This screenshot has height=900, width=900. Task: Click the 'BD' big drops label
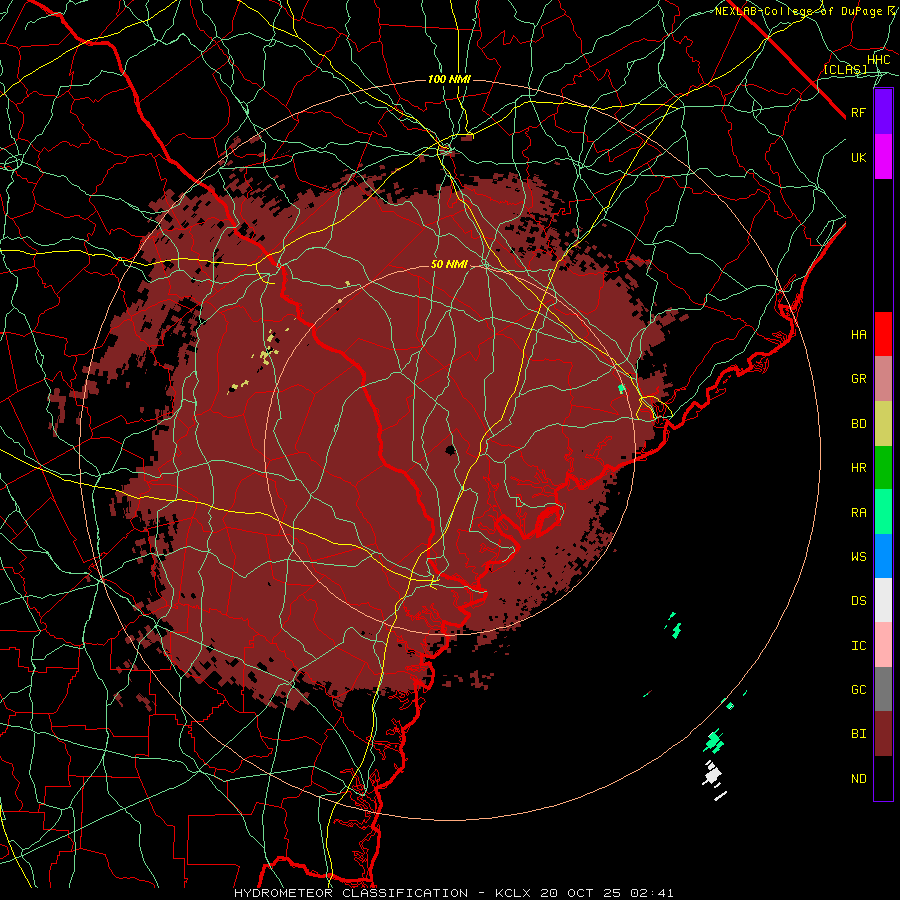click(x=859, y=424)
